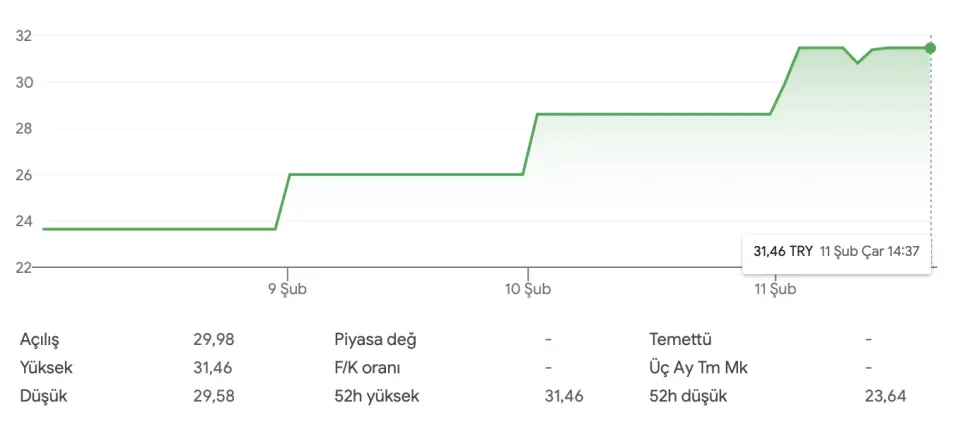Click the 22 value on the y-axis
The width and height of the screenshot is (960, 444).
(x=24, y=267)
